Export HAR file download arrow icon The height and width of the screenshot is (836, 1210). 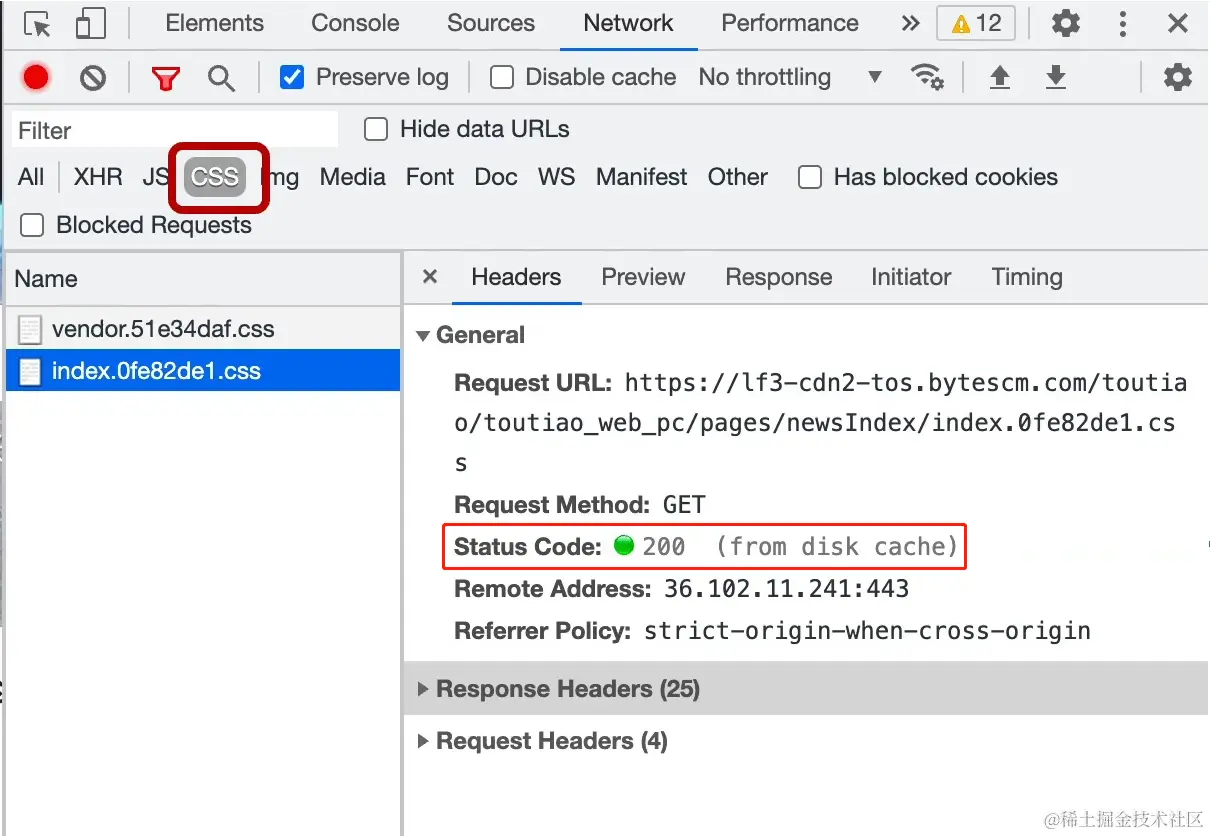1055,77
